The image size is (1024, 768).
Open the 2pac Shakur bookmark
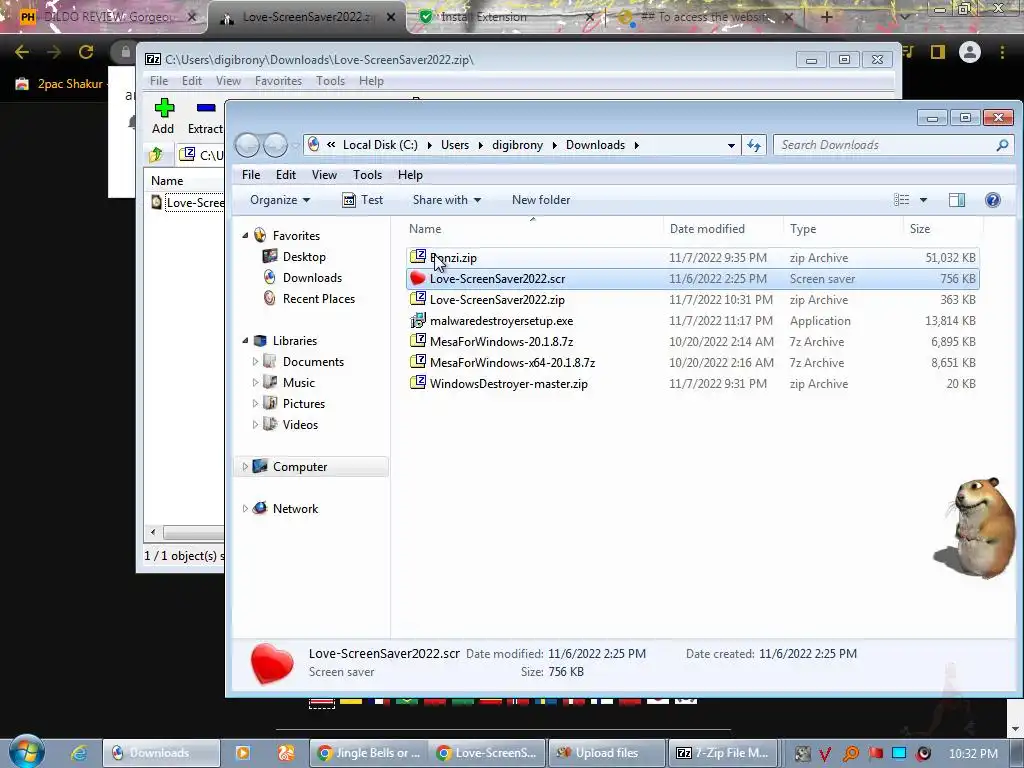point(59,84)
